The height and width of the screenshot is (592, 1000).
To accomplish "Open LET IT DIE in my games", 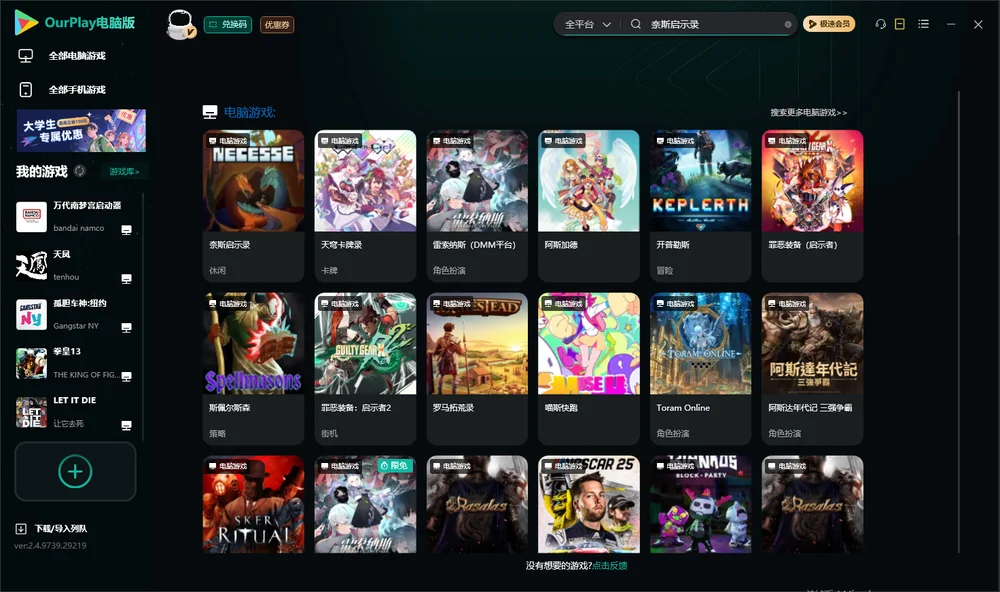I will 74,412.
